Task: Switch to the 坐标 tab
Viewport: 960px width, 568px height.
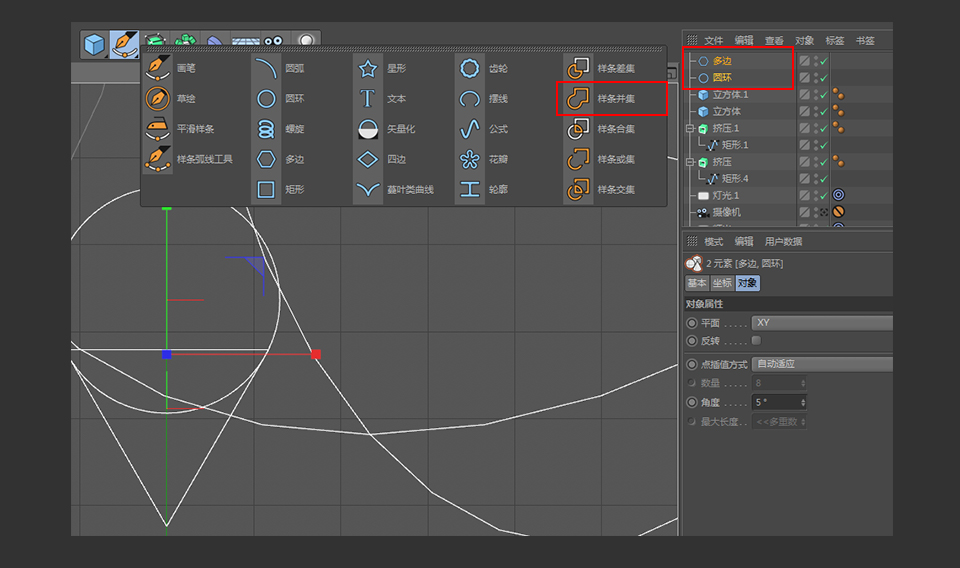Action: tap(722, 283)
